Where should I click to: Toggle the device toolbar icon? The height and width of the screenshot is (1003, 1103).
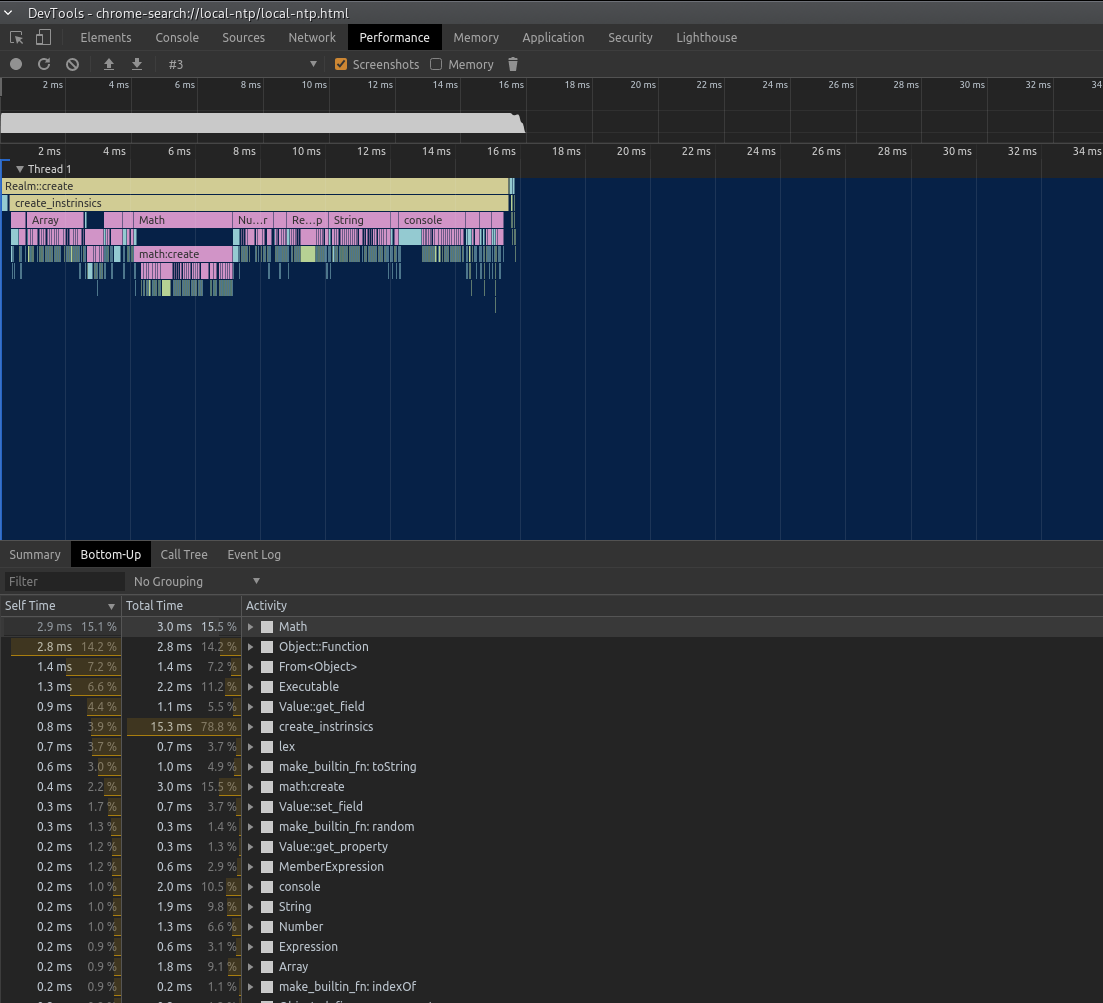point(43,38)
